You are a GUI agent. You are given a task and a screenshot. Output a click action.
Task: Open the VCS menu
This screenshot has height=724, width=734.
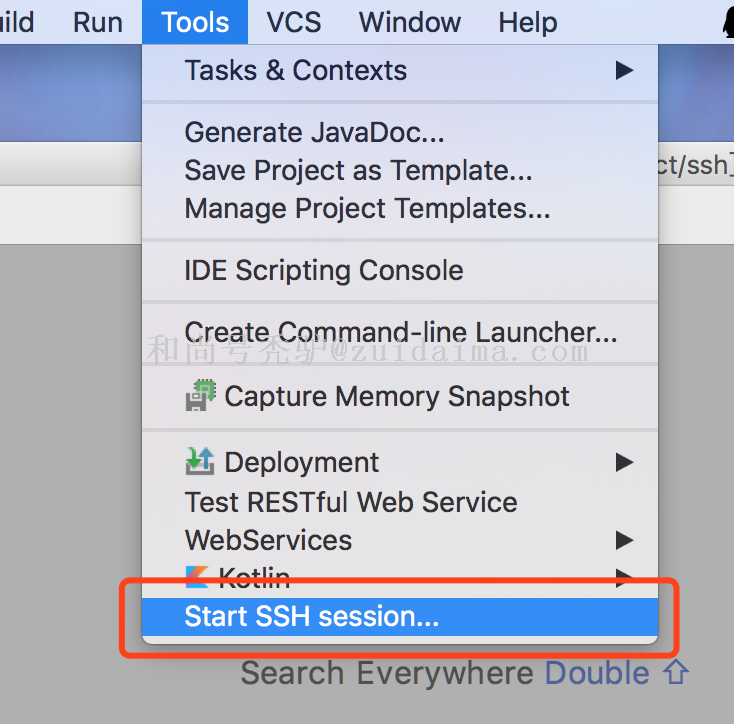pos(293,22)
